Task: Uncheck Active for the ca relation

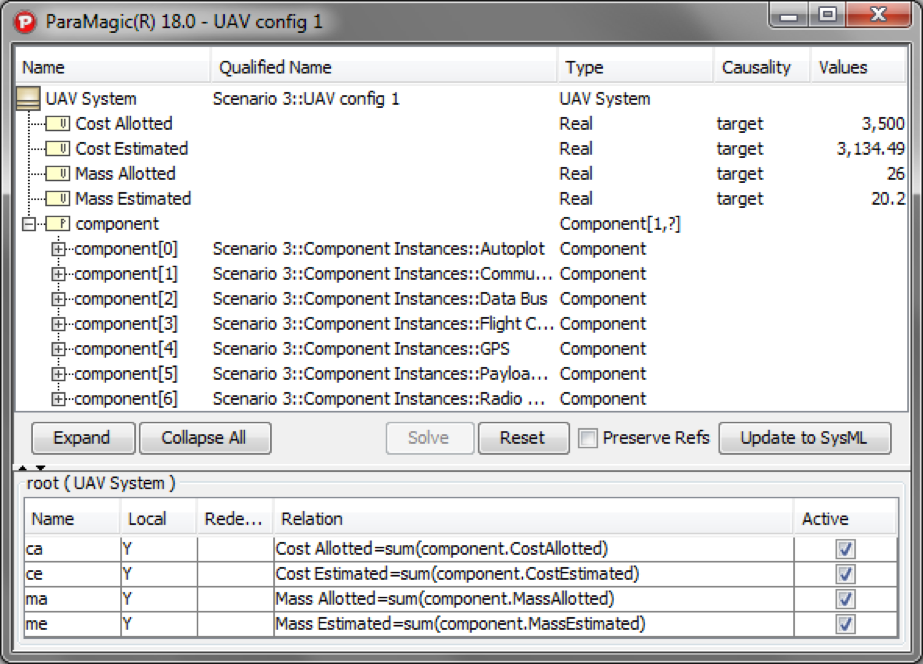Action: 845,548
